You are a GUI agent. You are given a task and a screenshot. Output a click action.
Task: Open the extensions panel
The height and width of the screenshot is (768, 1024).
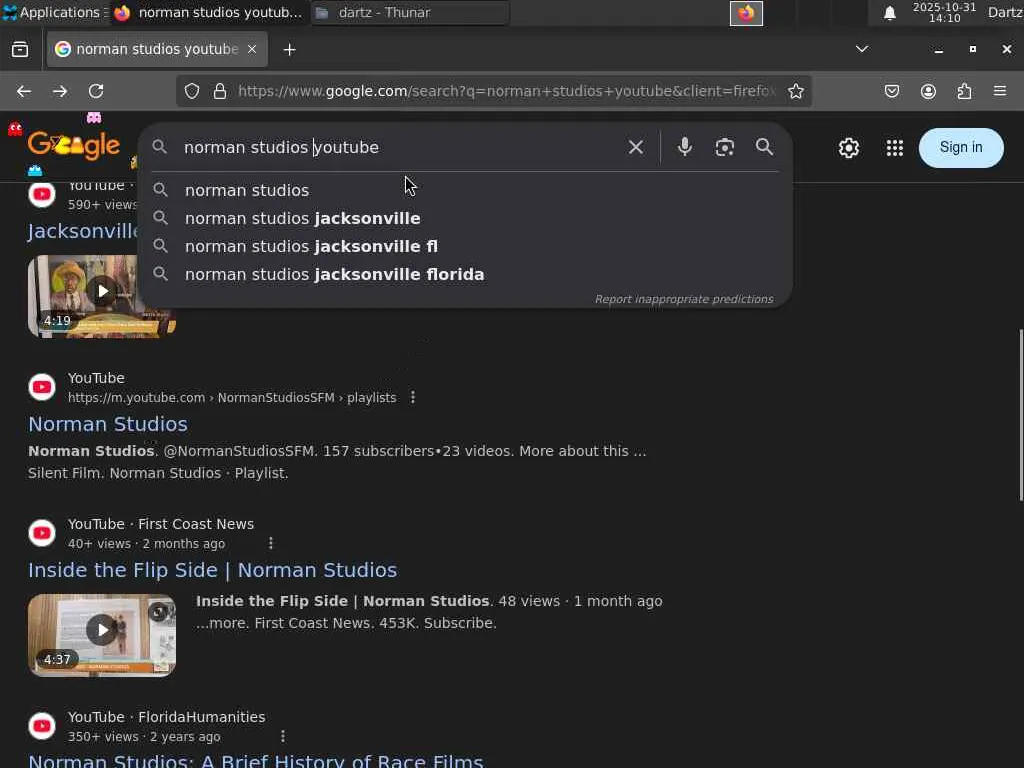[x=964, y=91]
